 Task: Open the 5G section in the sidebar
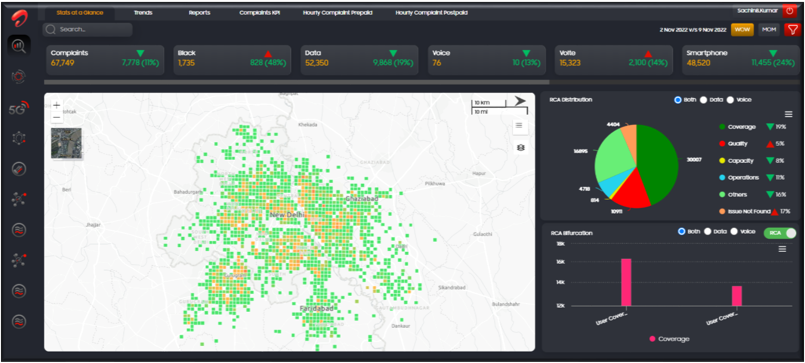tap(19, 108)
